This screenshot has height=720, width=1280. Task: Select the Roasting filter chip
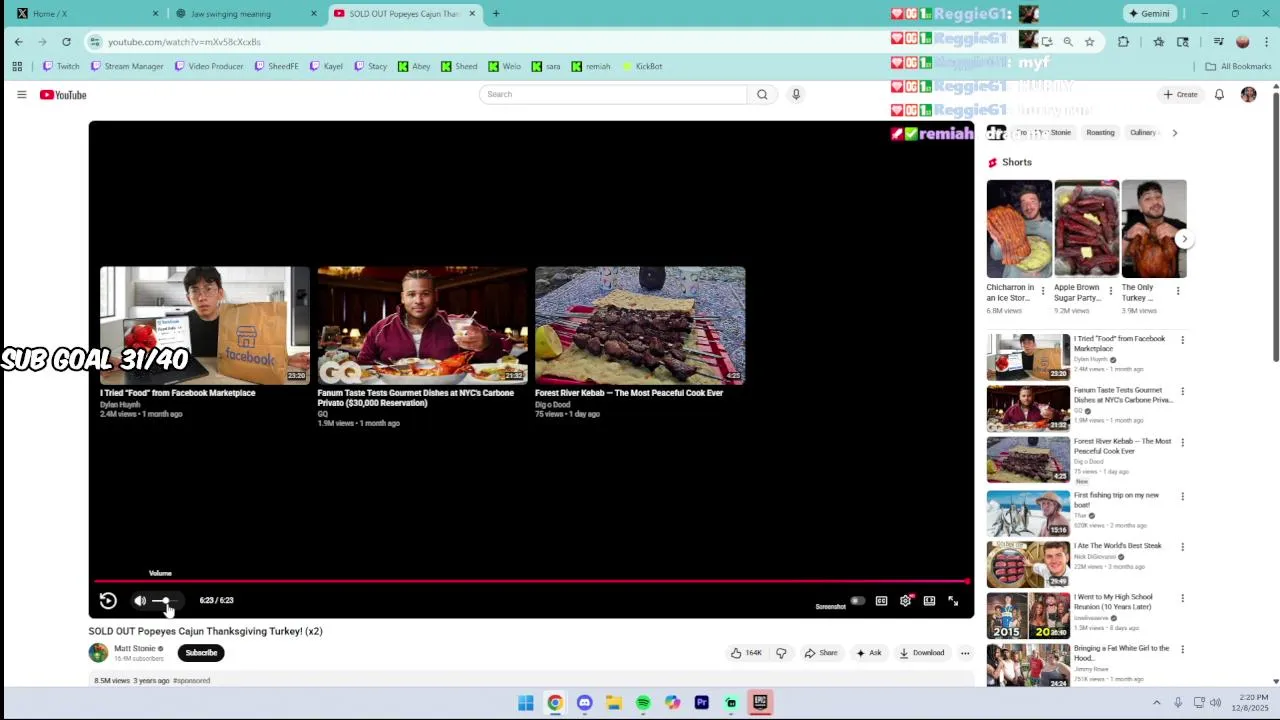[x=1100, y=132]
